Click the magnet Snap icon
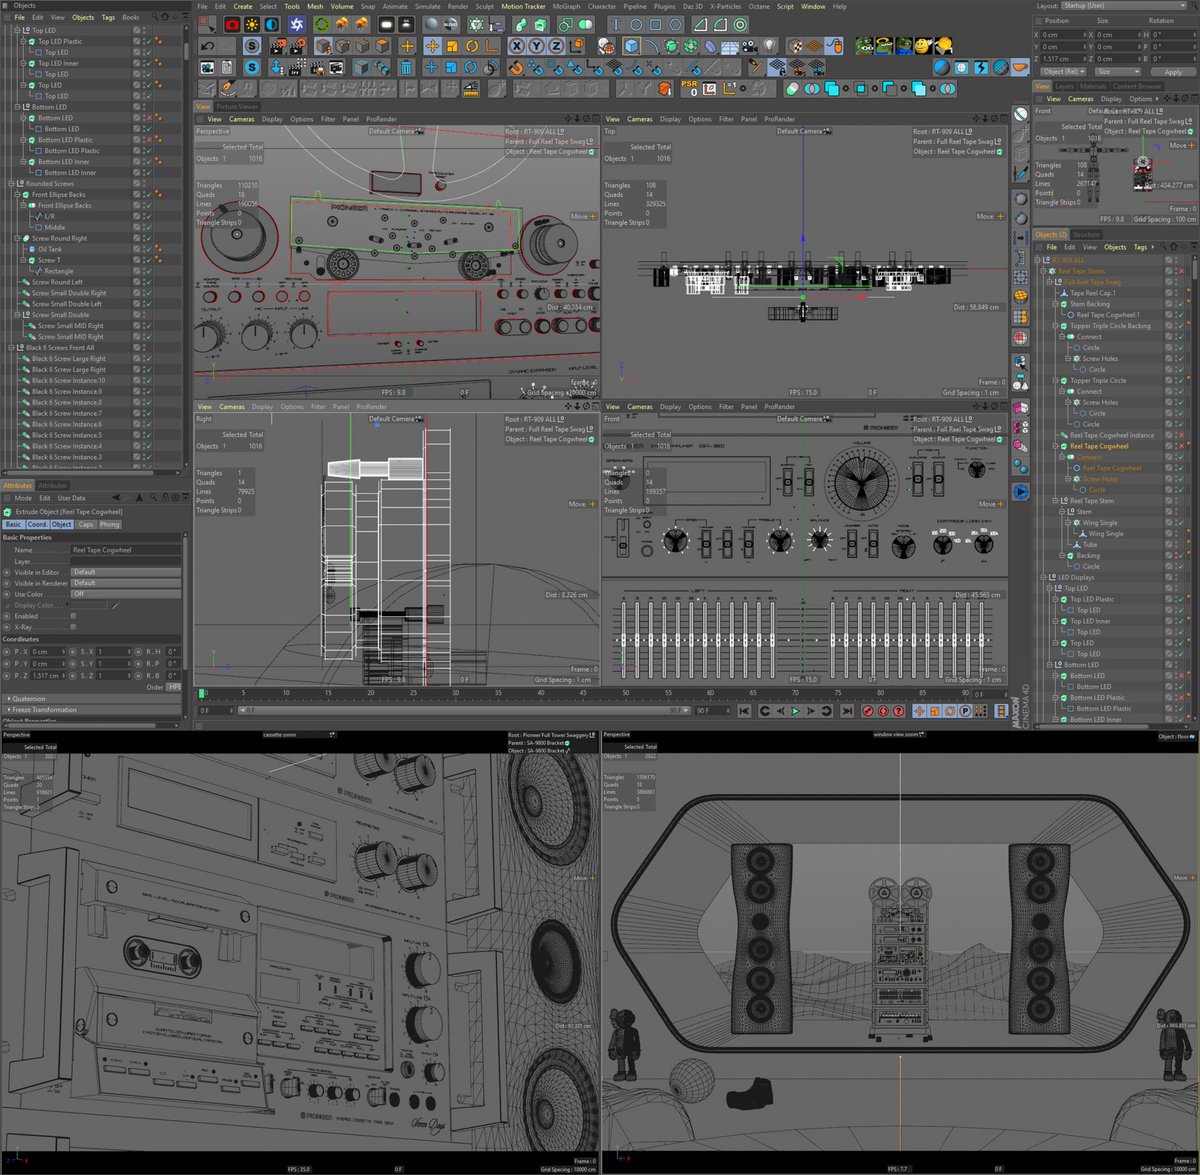The width and height of the screenshot is (1200, 1175). point(516,67)
